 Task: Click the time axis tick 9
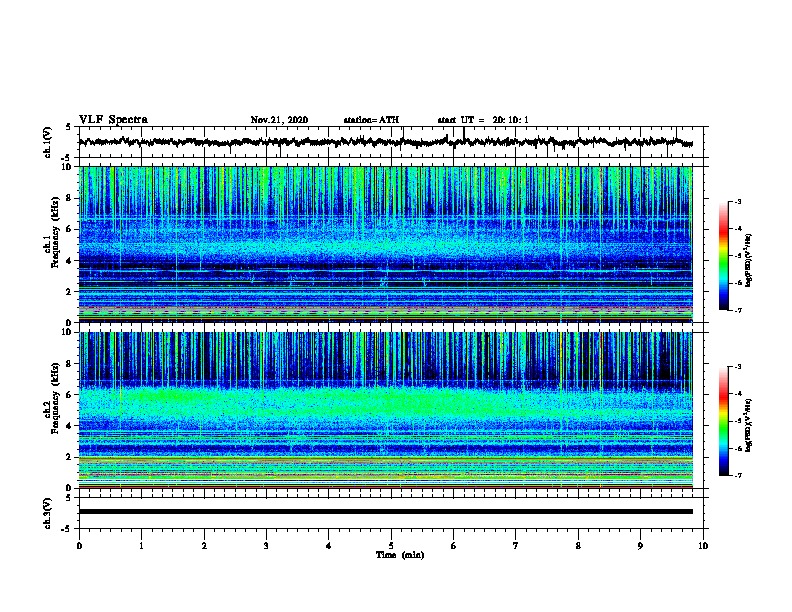(x=640, y=546)
